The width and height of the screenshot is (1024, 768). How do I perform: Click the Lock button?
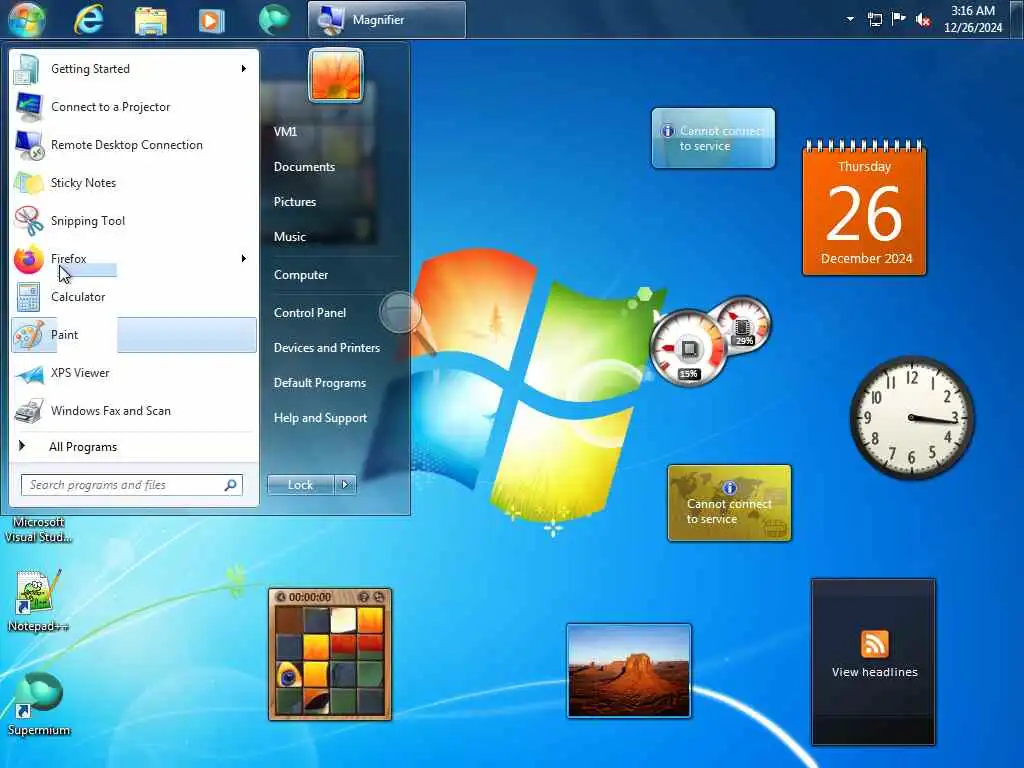(x=300, y=485)
